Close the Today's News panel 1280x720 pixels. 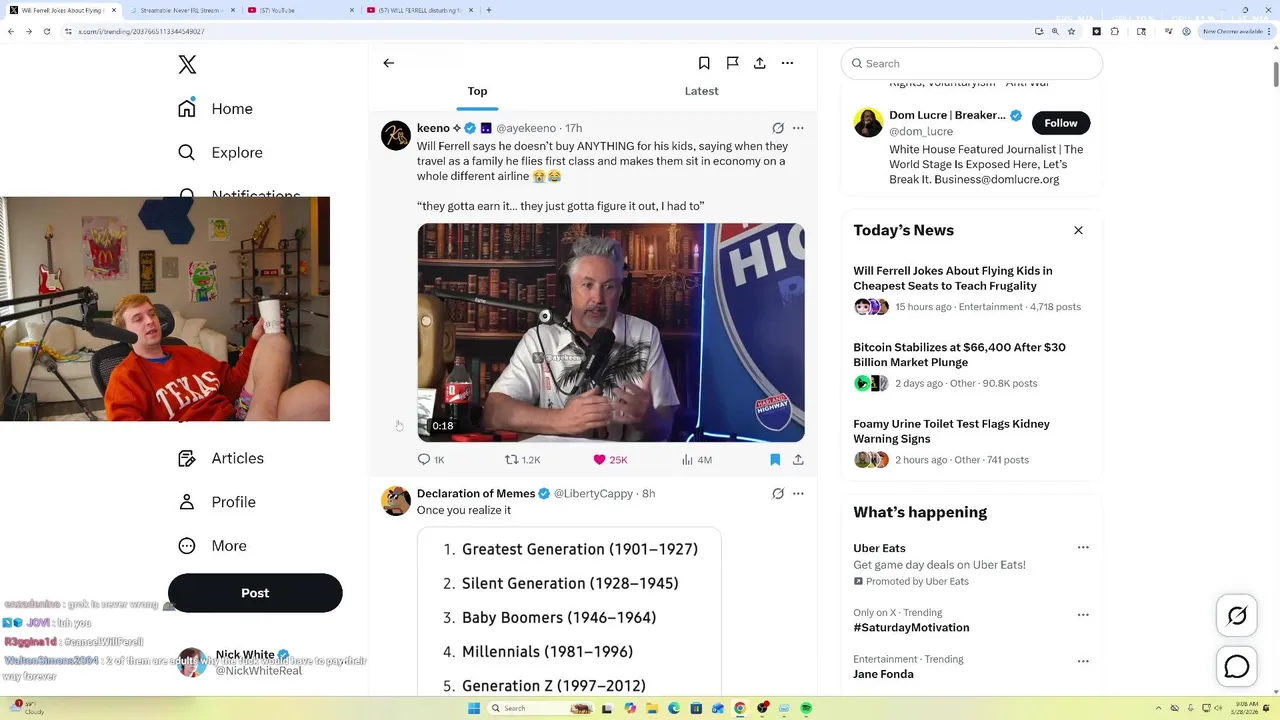coord(1078,230)
